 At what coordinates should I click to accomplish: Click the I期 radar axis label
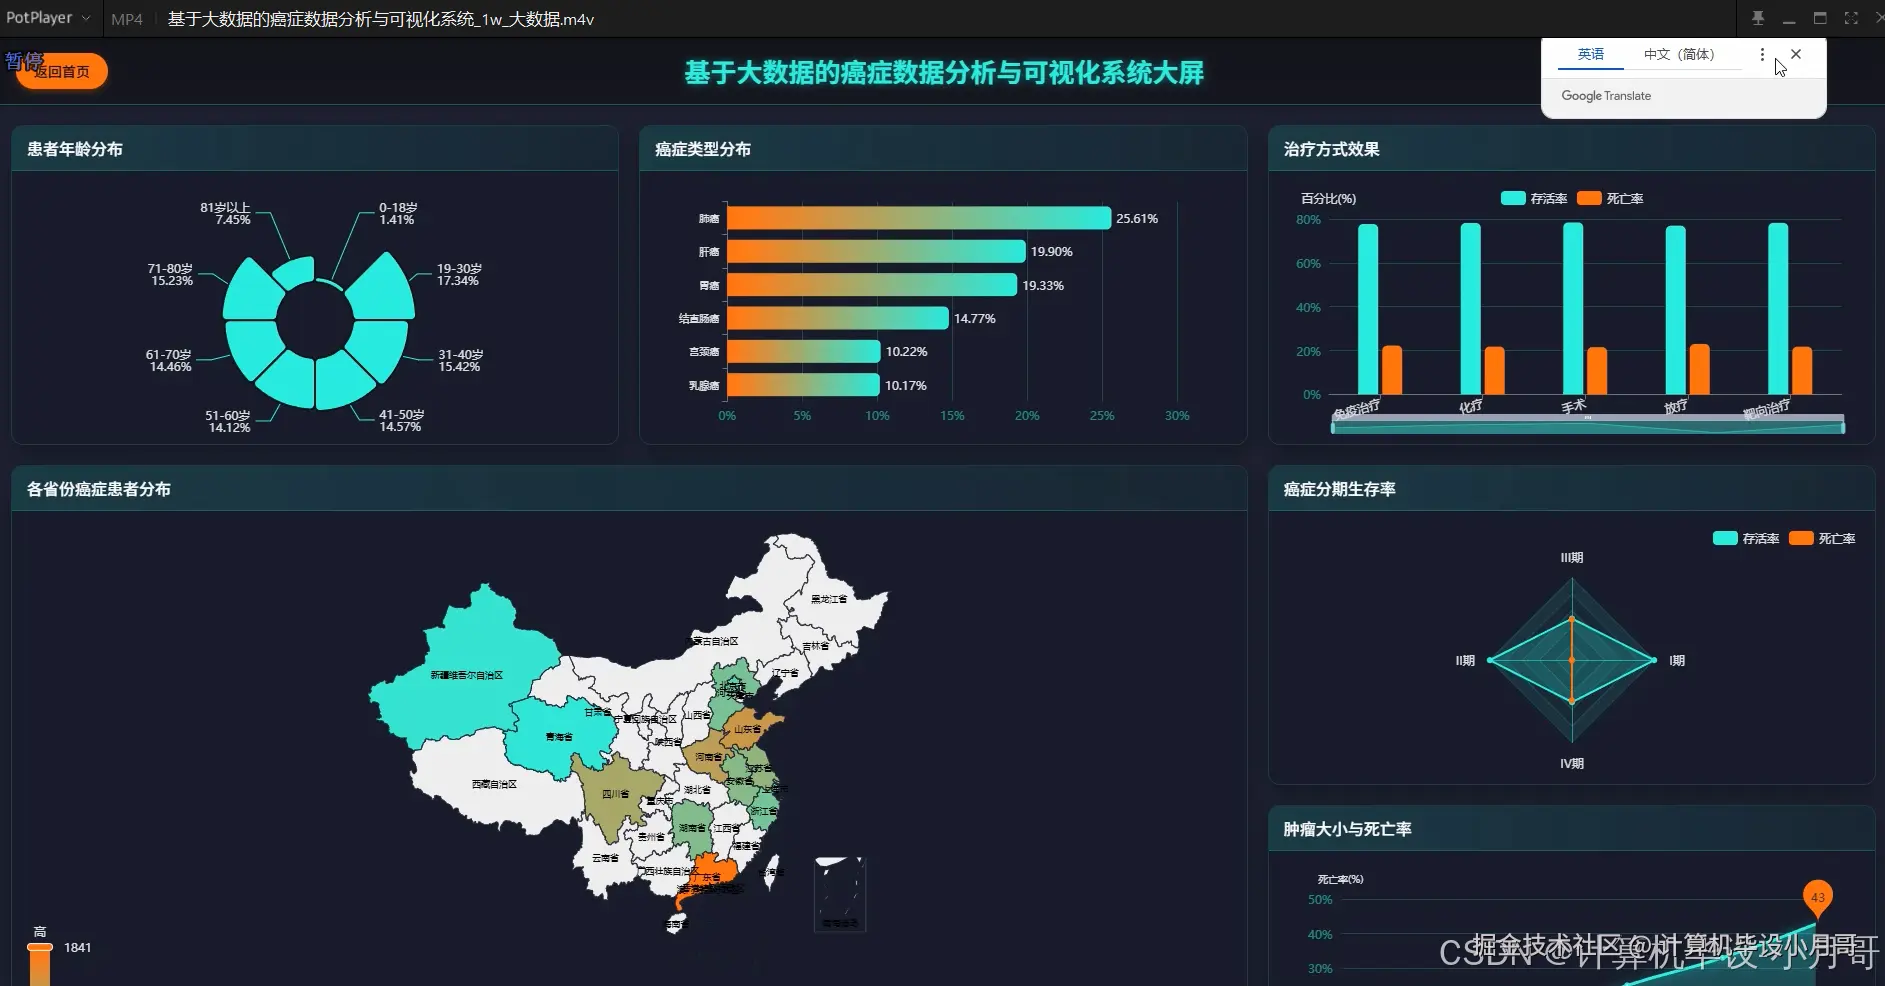[x=1677, y=661]
